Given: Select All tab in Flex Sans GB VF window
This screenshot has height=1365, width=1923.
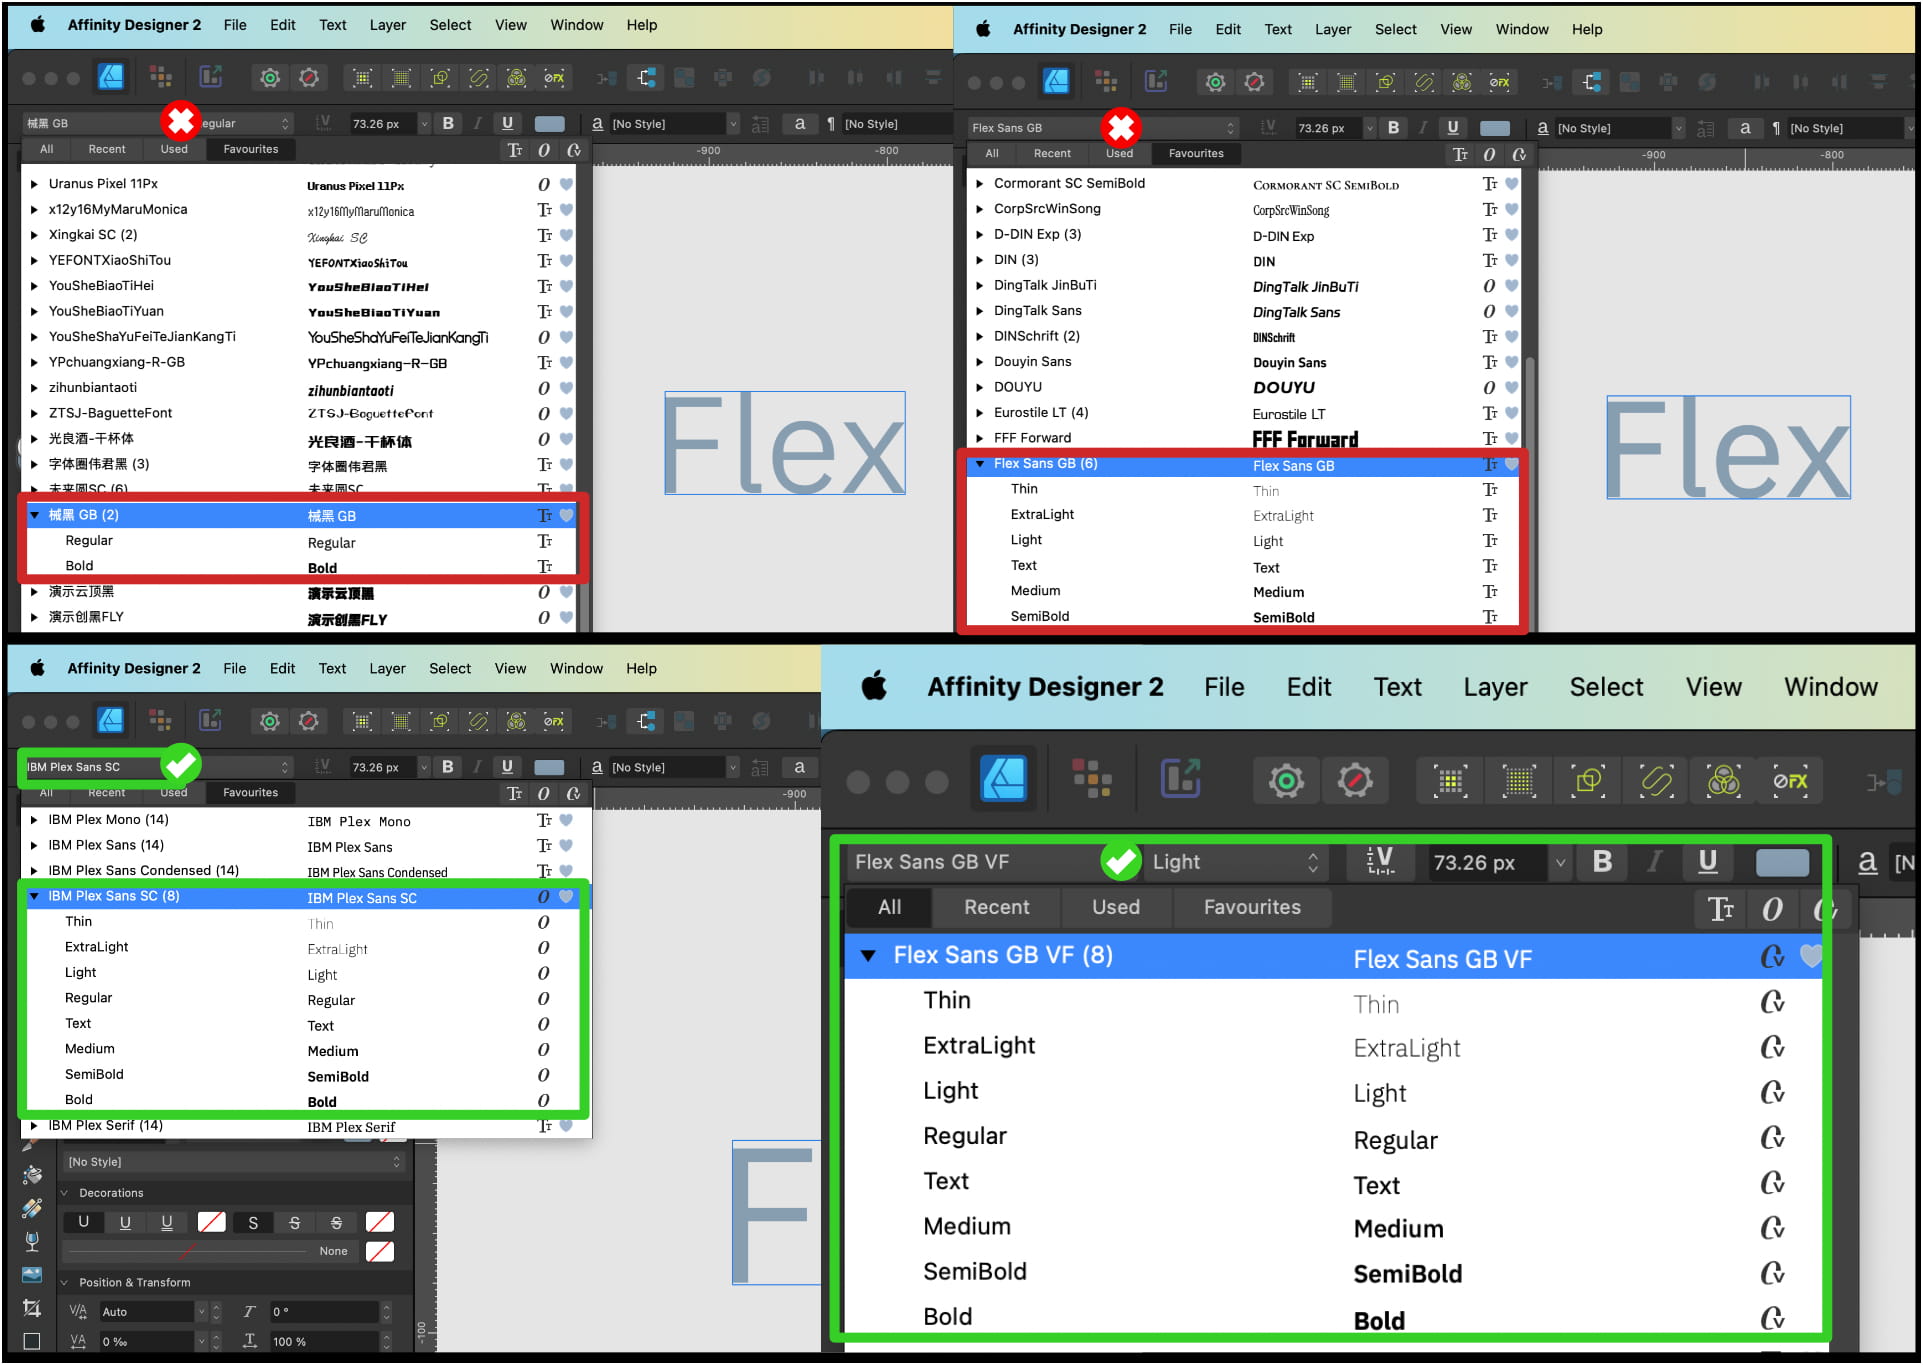Looking at the screenshot, I should (889, 907).
